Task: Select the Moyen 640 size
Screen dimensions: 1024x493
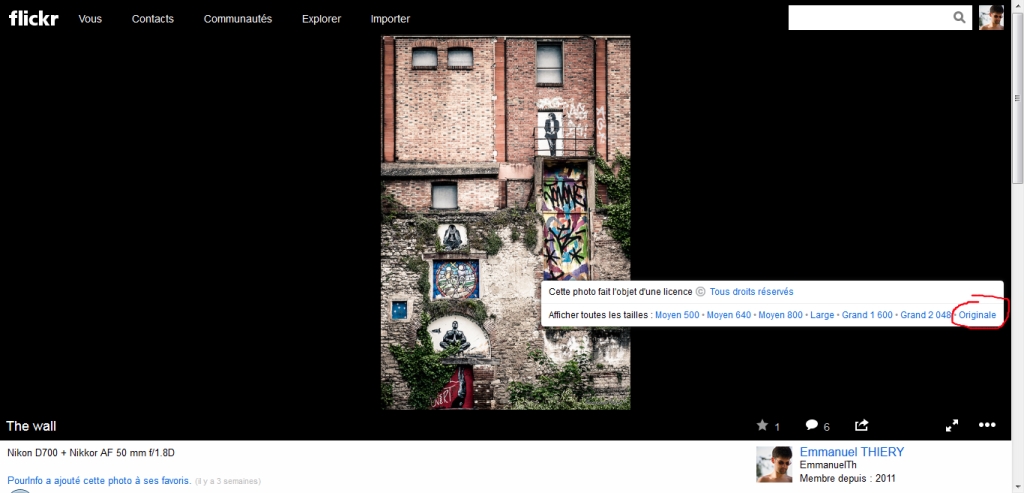Action: point(729,315)
